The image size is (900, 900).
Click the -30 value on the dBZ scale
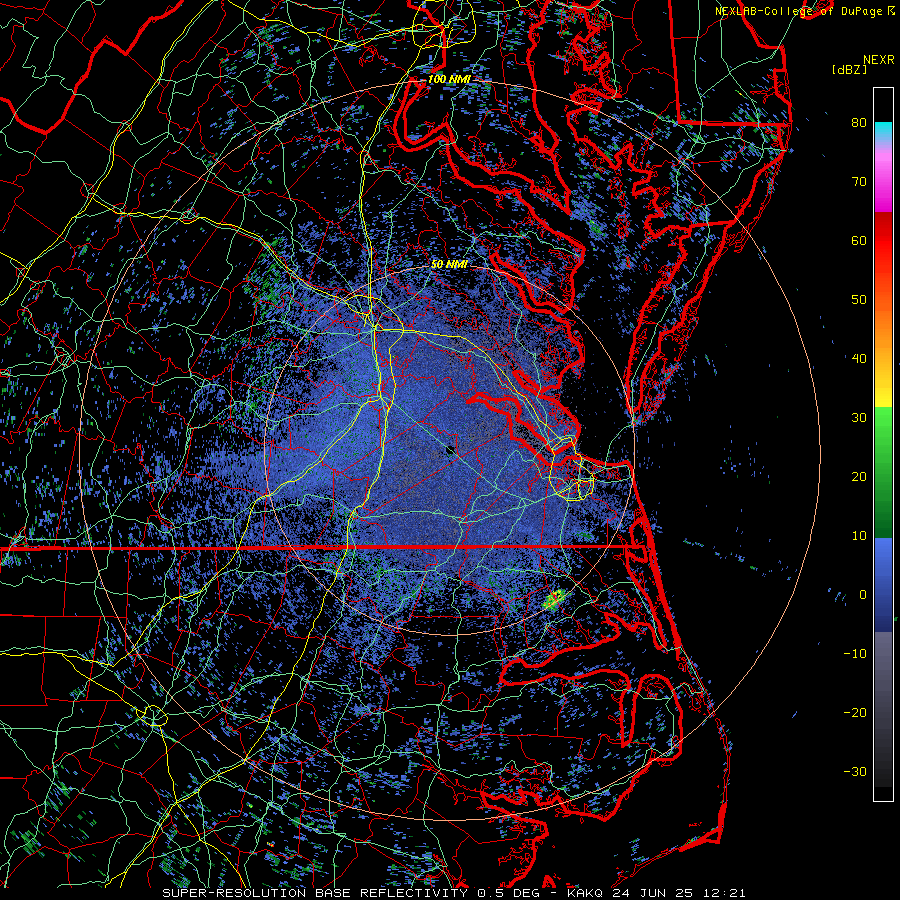pyautogui.click(x=855, y=771)
